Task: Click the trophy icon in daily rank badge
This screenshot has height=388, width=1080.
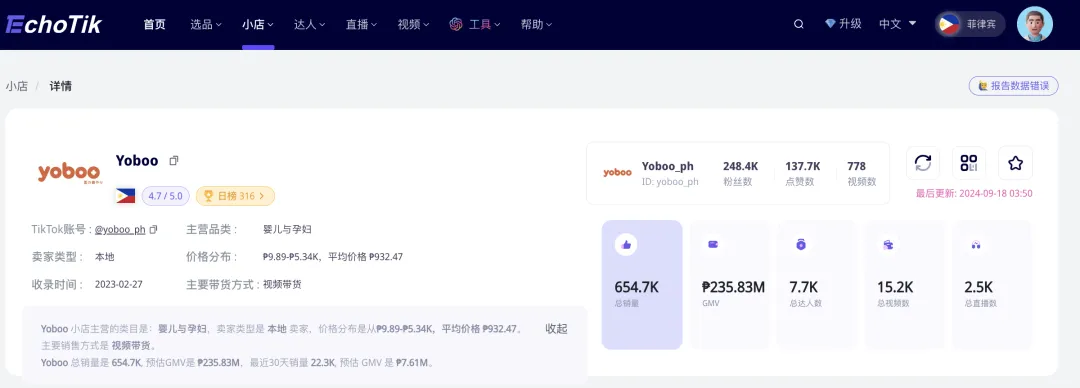Action: [208, 196]
